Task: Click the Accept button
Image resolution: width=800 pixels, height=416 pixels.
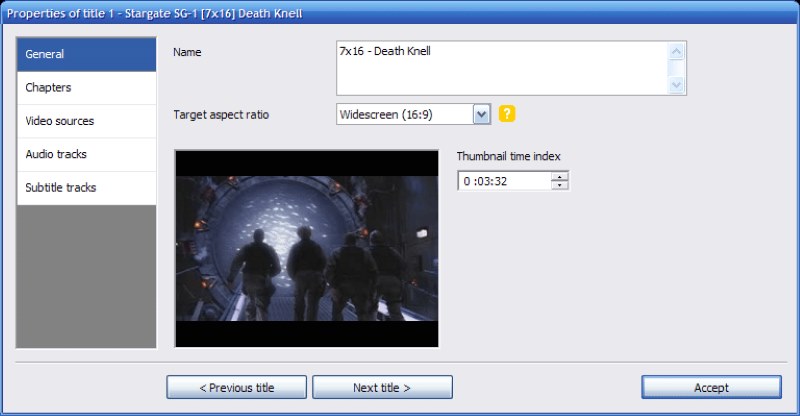Action: click(x=711, y=387)
